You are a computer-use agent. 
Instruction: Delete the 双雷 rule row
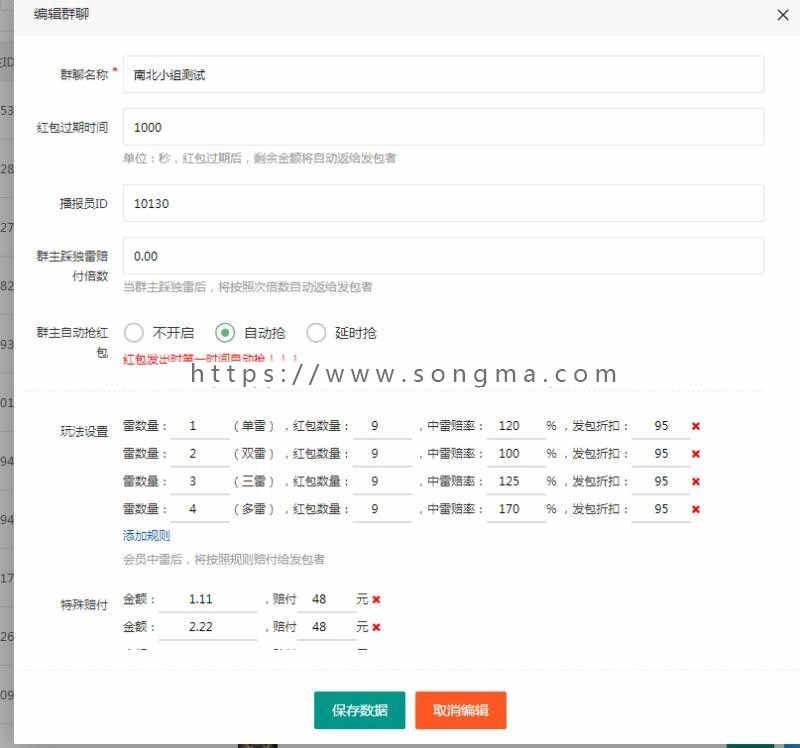coord(695,454)
